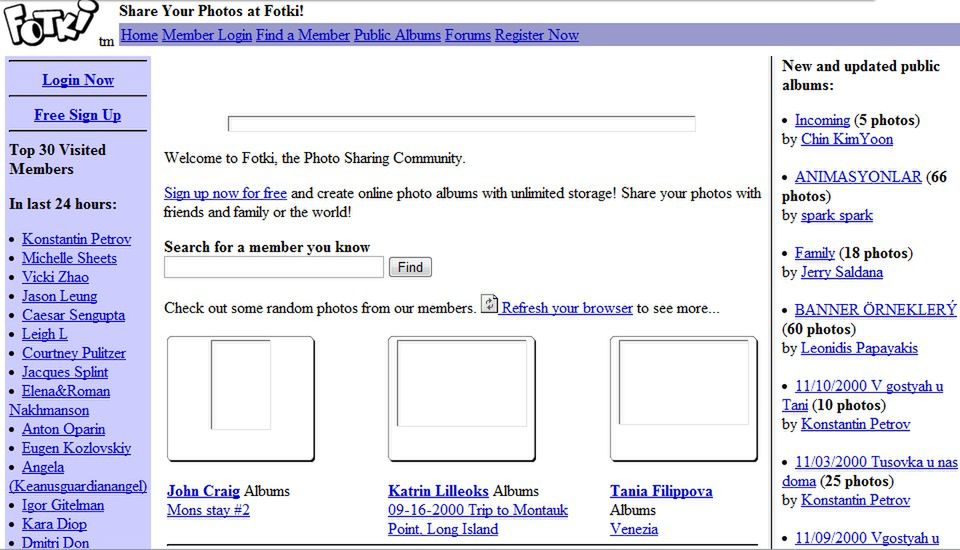960x550 pixels.
Task: Open Katrin Lilleoks' photo thumbnail
Action: 462,399
